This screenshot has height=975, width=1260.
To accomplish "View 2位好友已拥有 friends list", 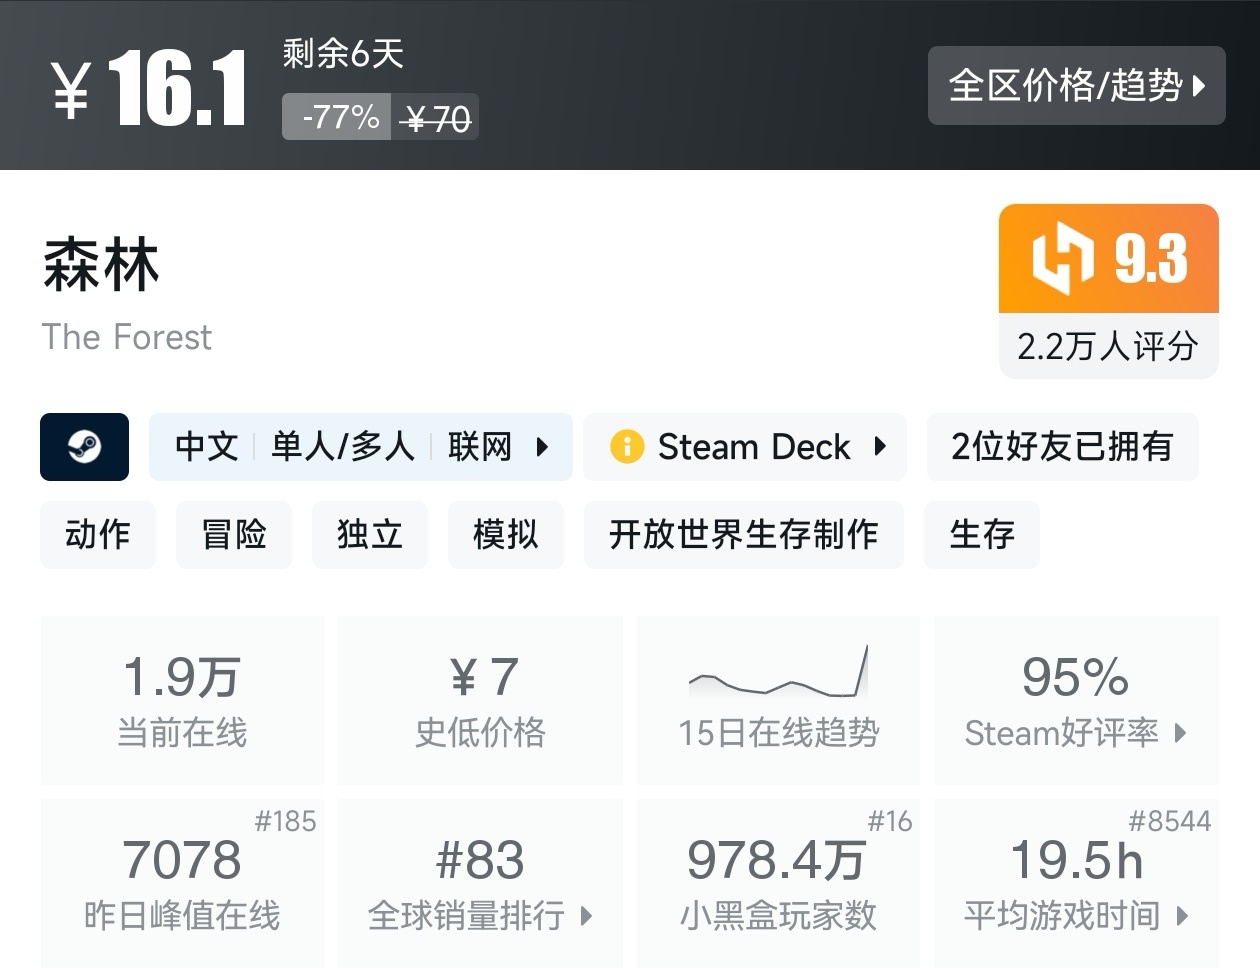I will click(1062, 447).
